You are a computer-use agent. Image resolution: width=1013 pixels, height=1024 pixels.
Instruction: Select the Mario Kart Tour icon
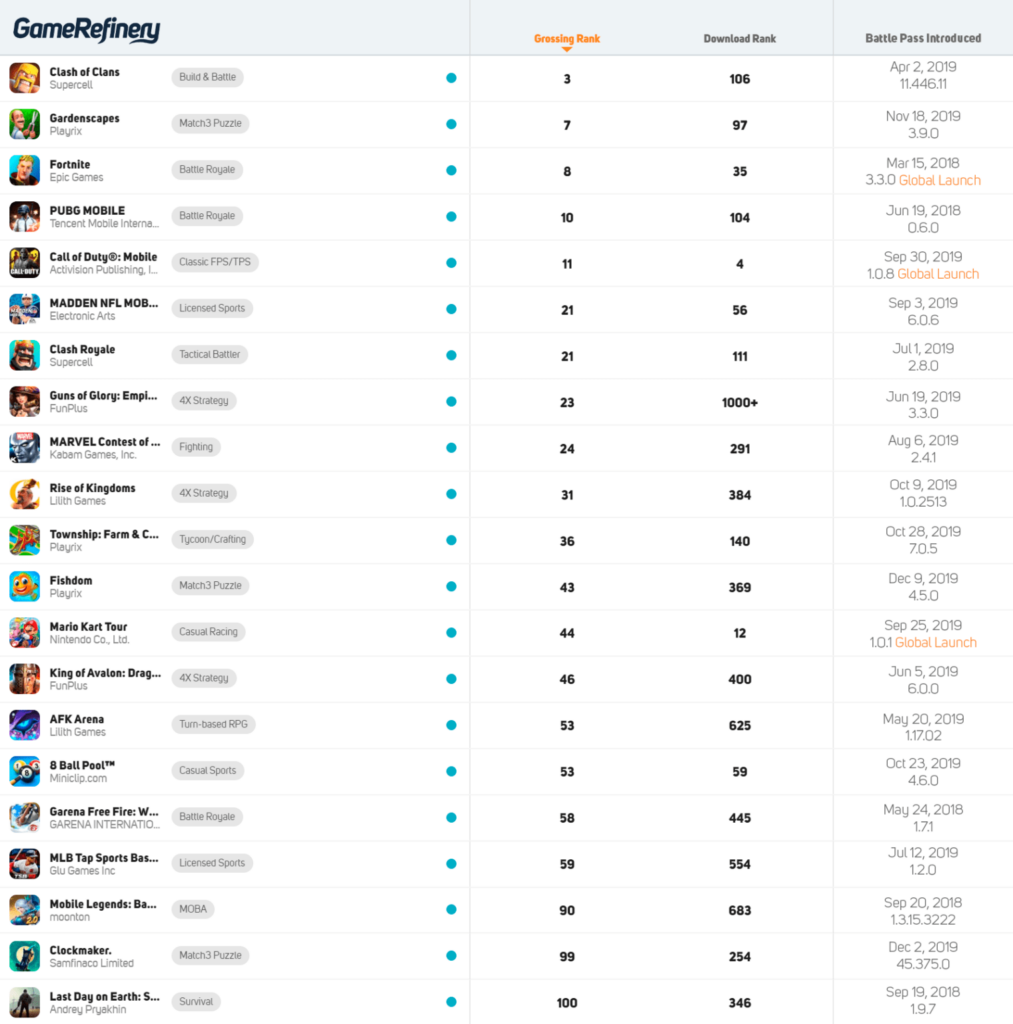pos(24,633)
